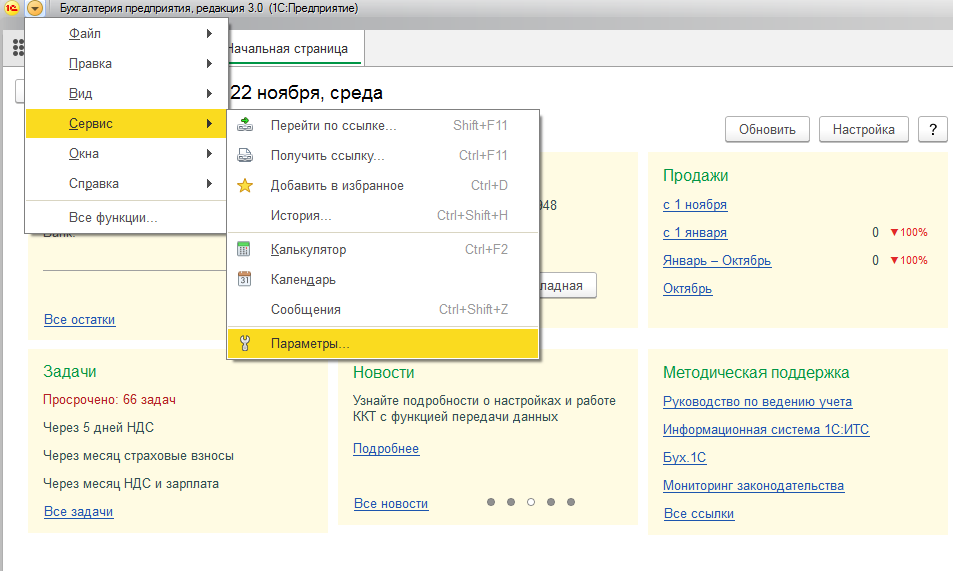Click the Обновить button

(x=767, y=130)
